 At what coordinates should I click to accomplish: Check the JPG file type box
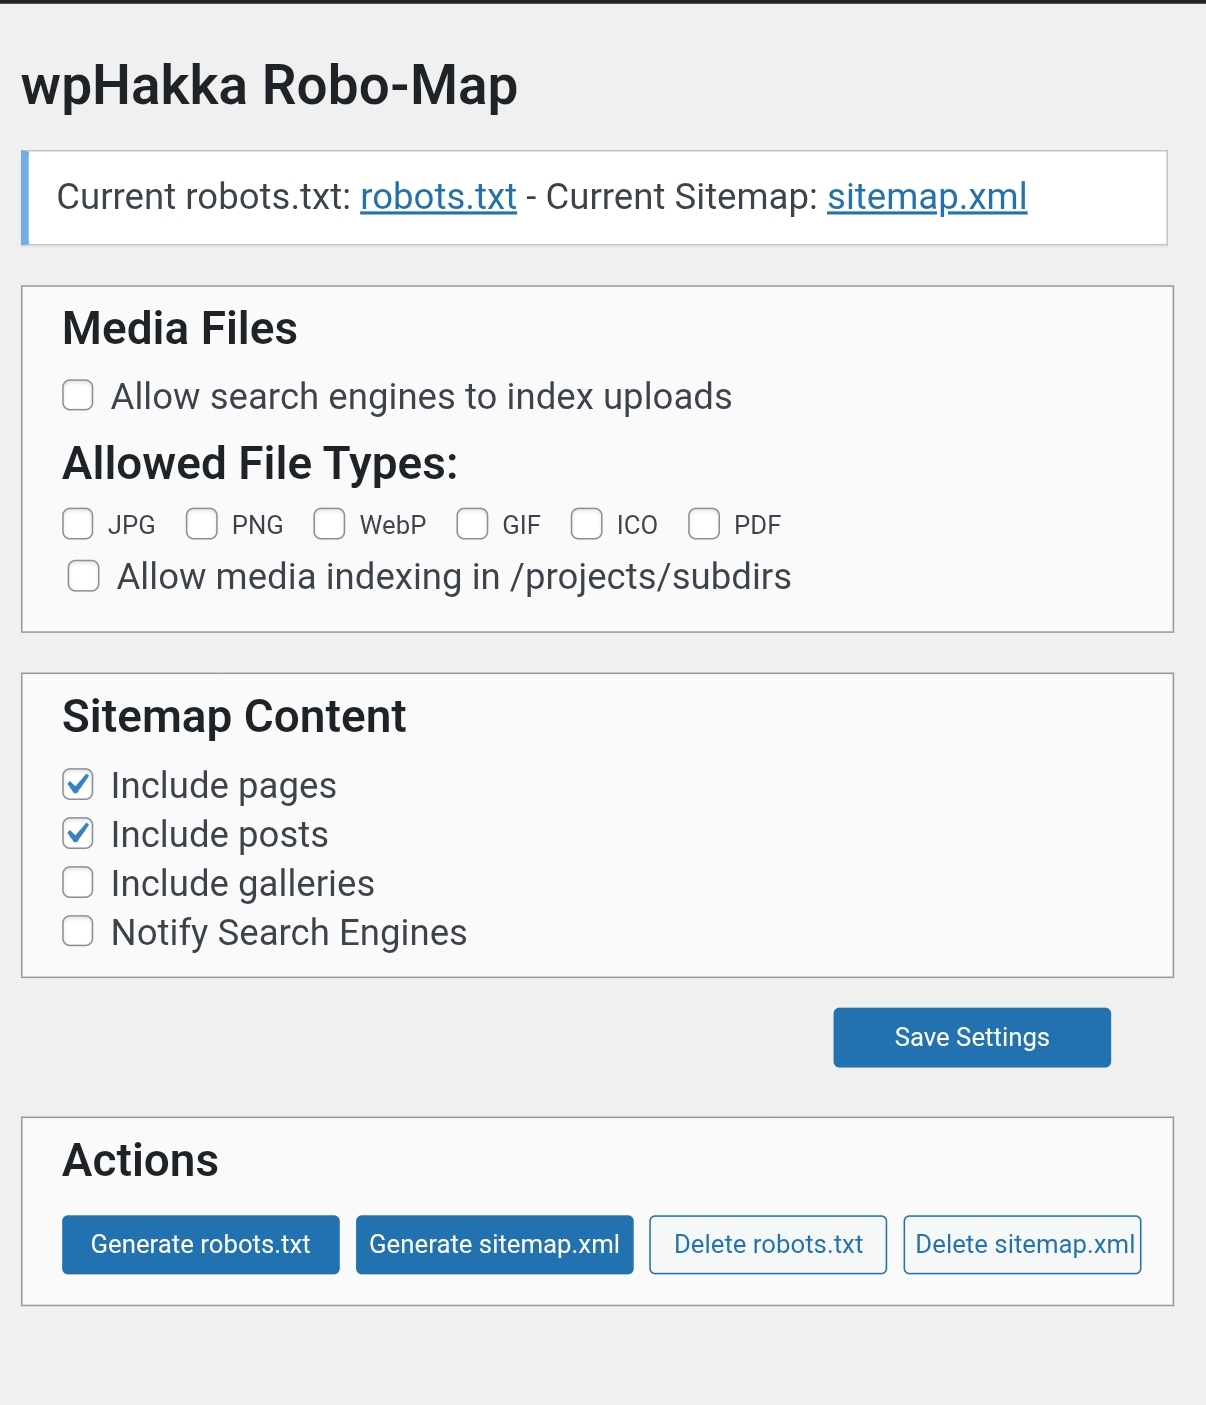pyautogui.click(x=78, y=523)
